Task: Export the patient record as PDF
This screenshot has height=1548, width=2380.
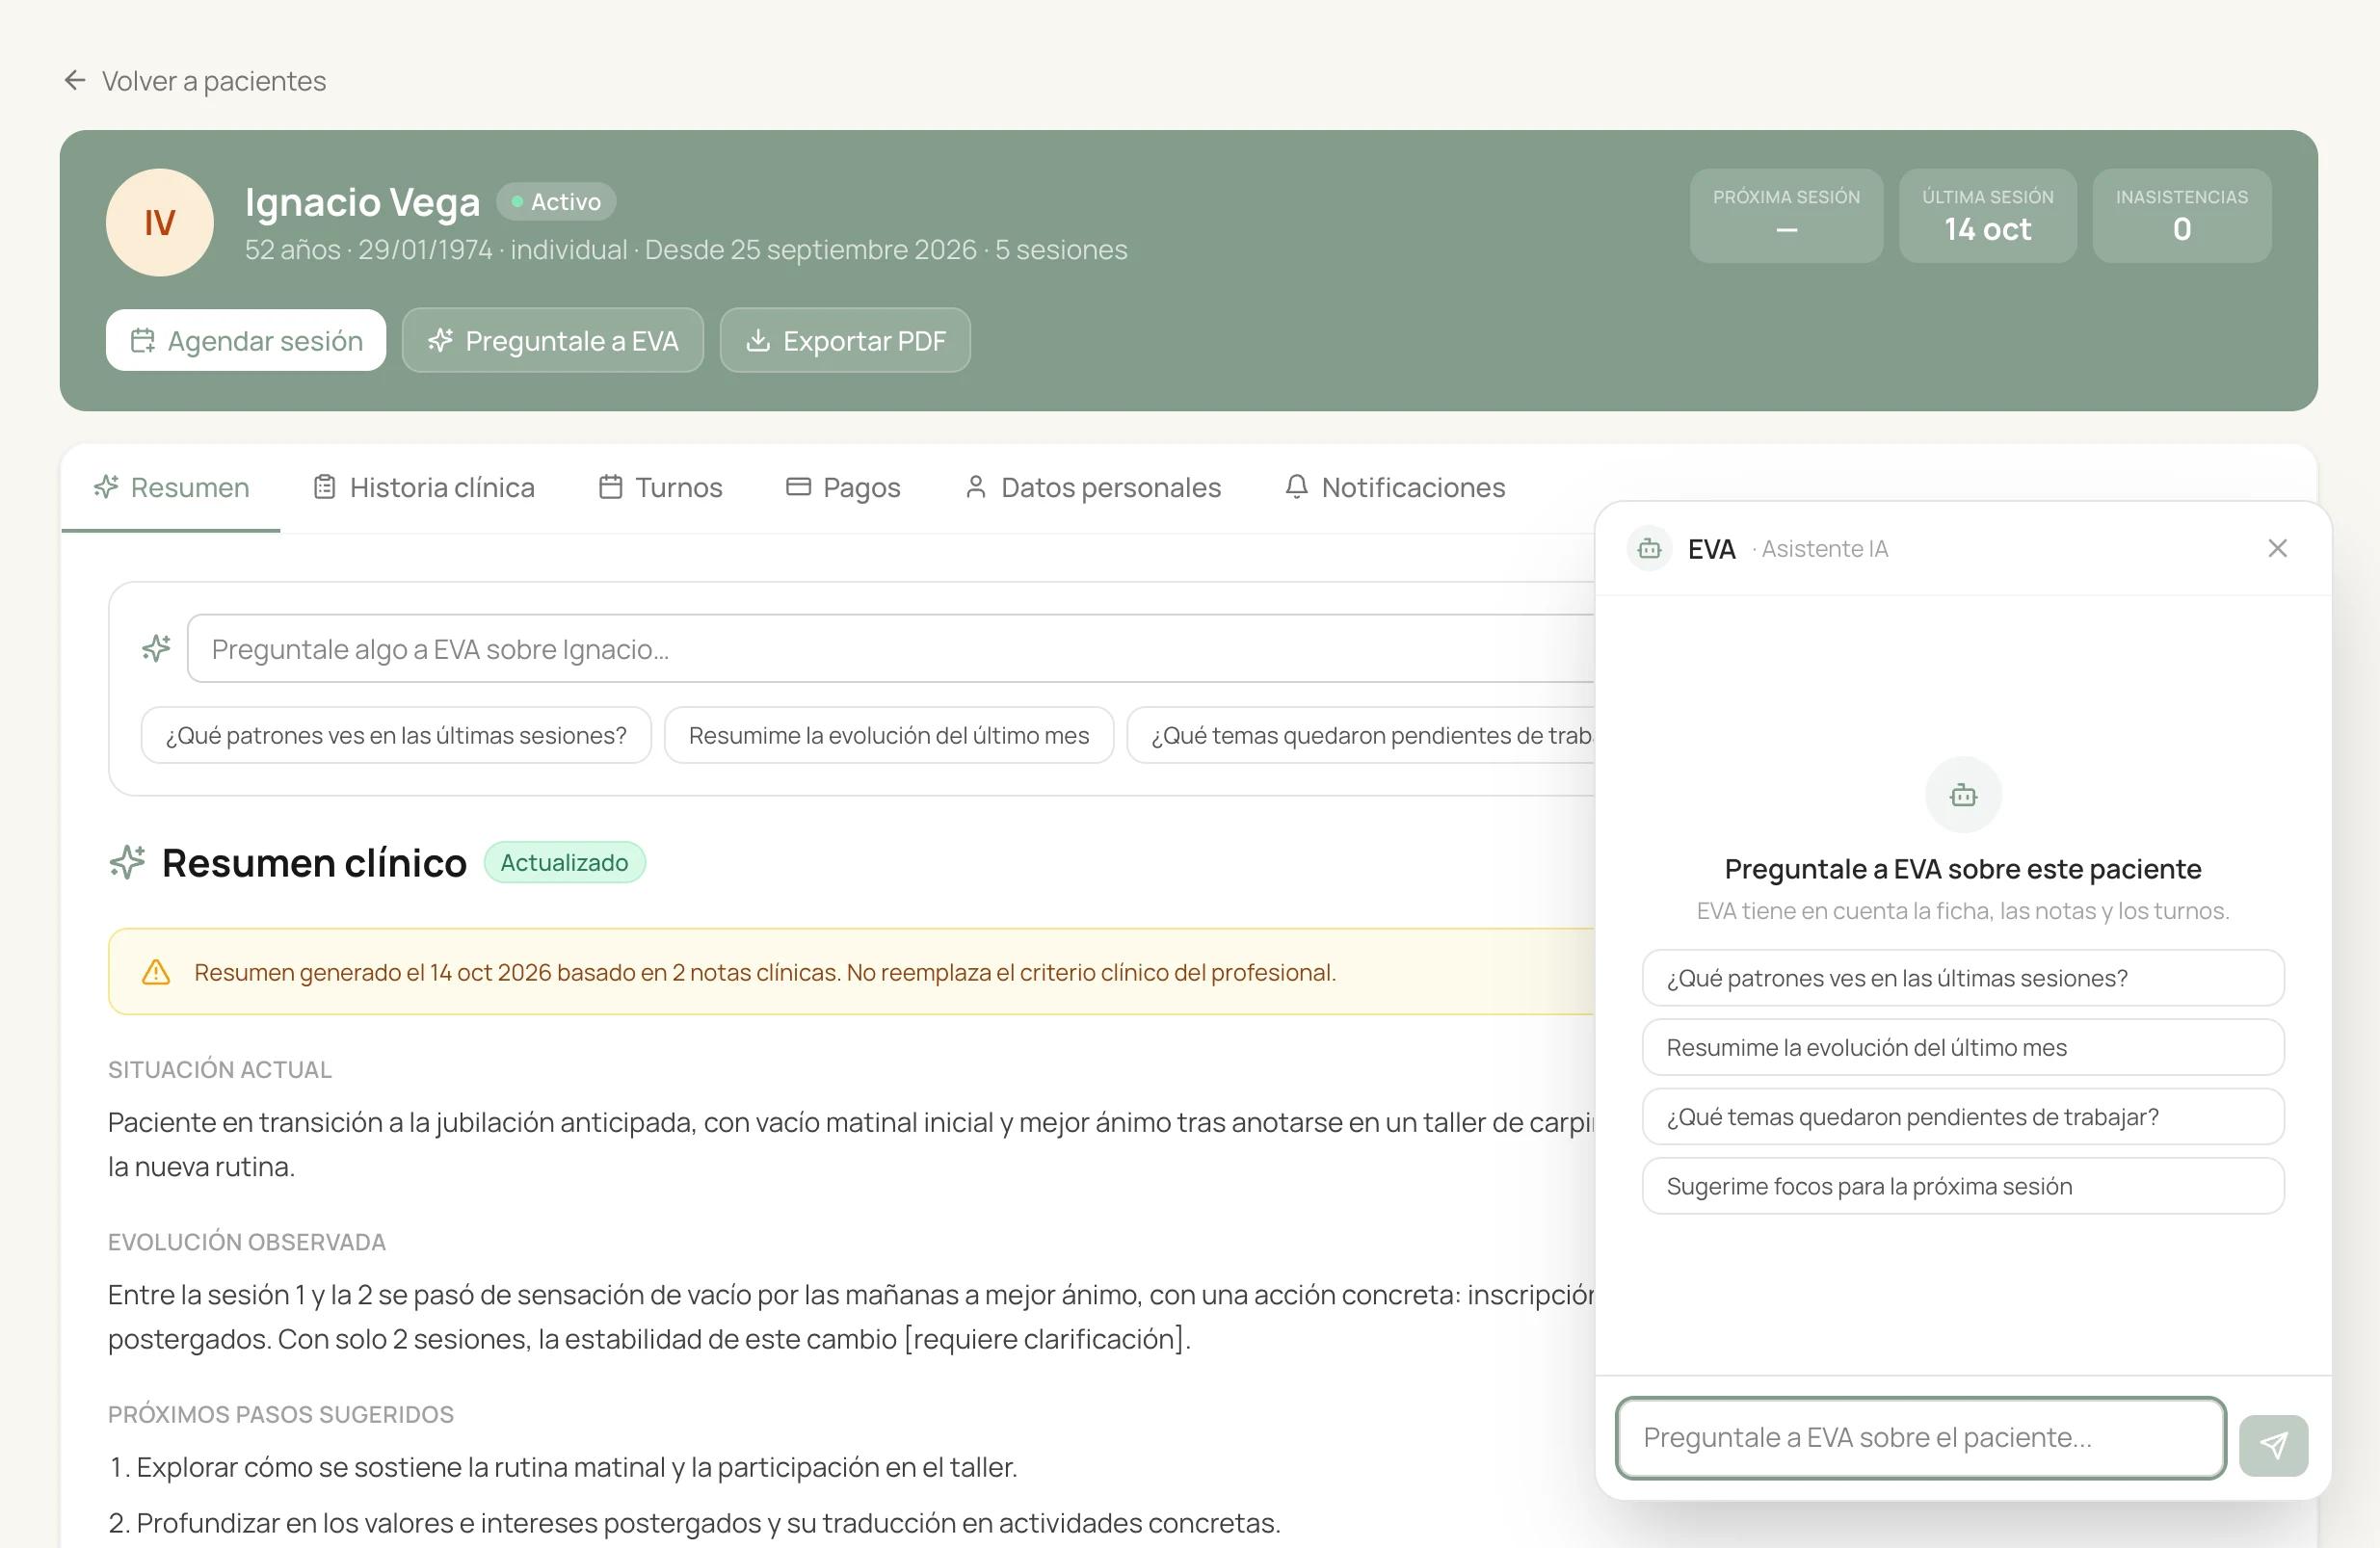Action: [x=845, y=340]
